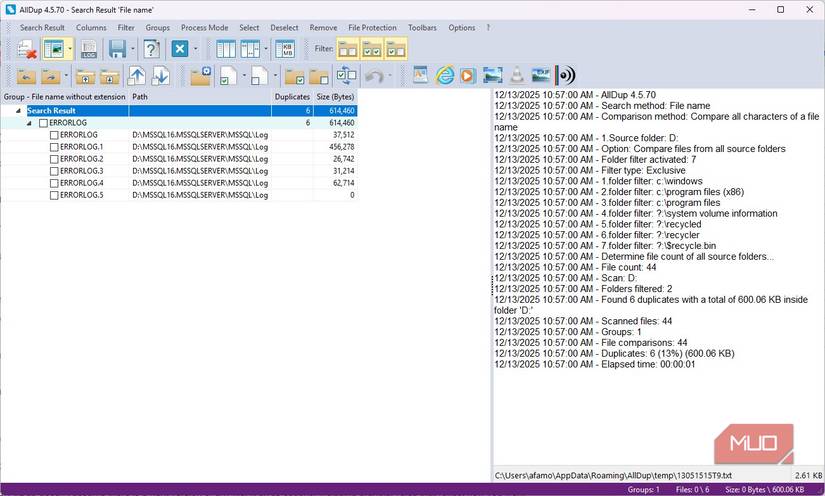
Task: Click the image viewer landscape icon
Action: pyautogui.click(x=492, y=76)
